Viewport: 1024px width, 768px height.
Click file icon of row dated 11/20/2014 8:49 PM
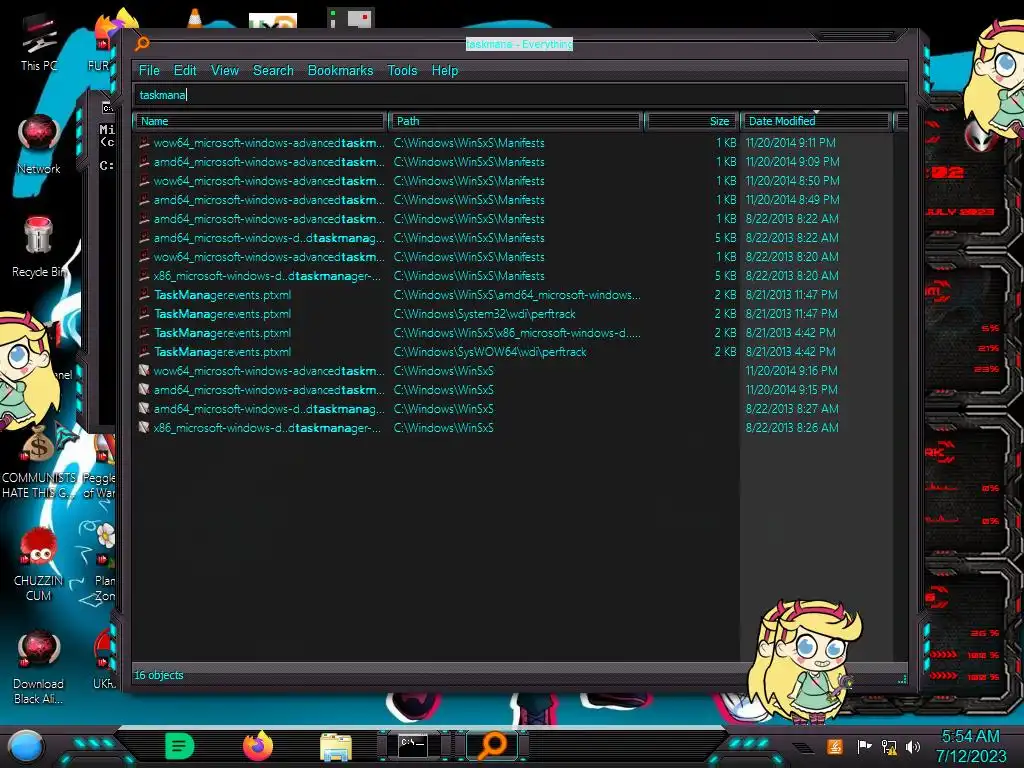click(144, 199)
